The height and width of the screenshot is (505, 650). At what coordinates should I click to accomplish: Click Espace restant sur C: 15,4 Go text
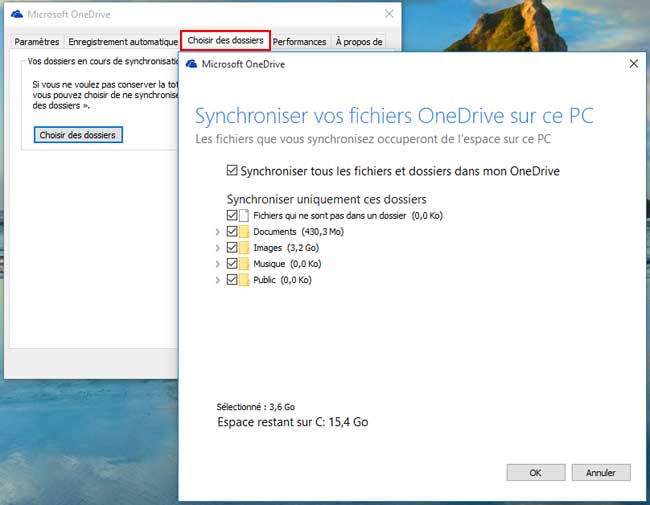(x=293, y=422)
